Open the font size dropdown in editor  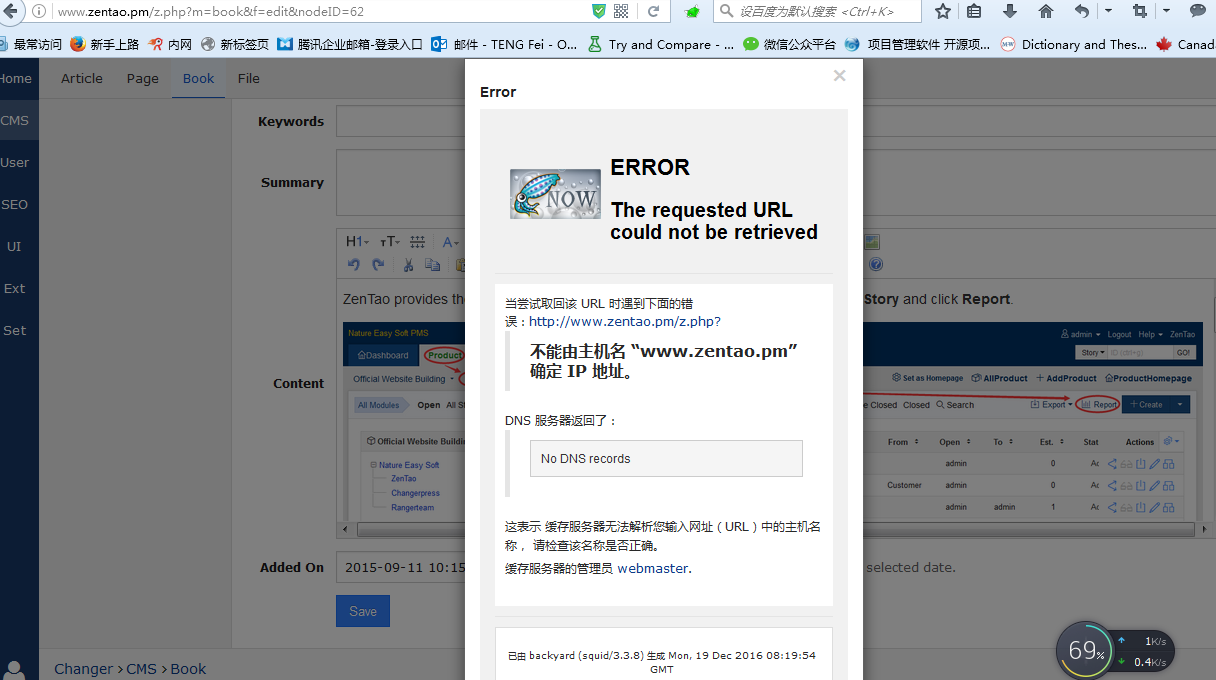point(390,242)
